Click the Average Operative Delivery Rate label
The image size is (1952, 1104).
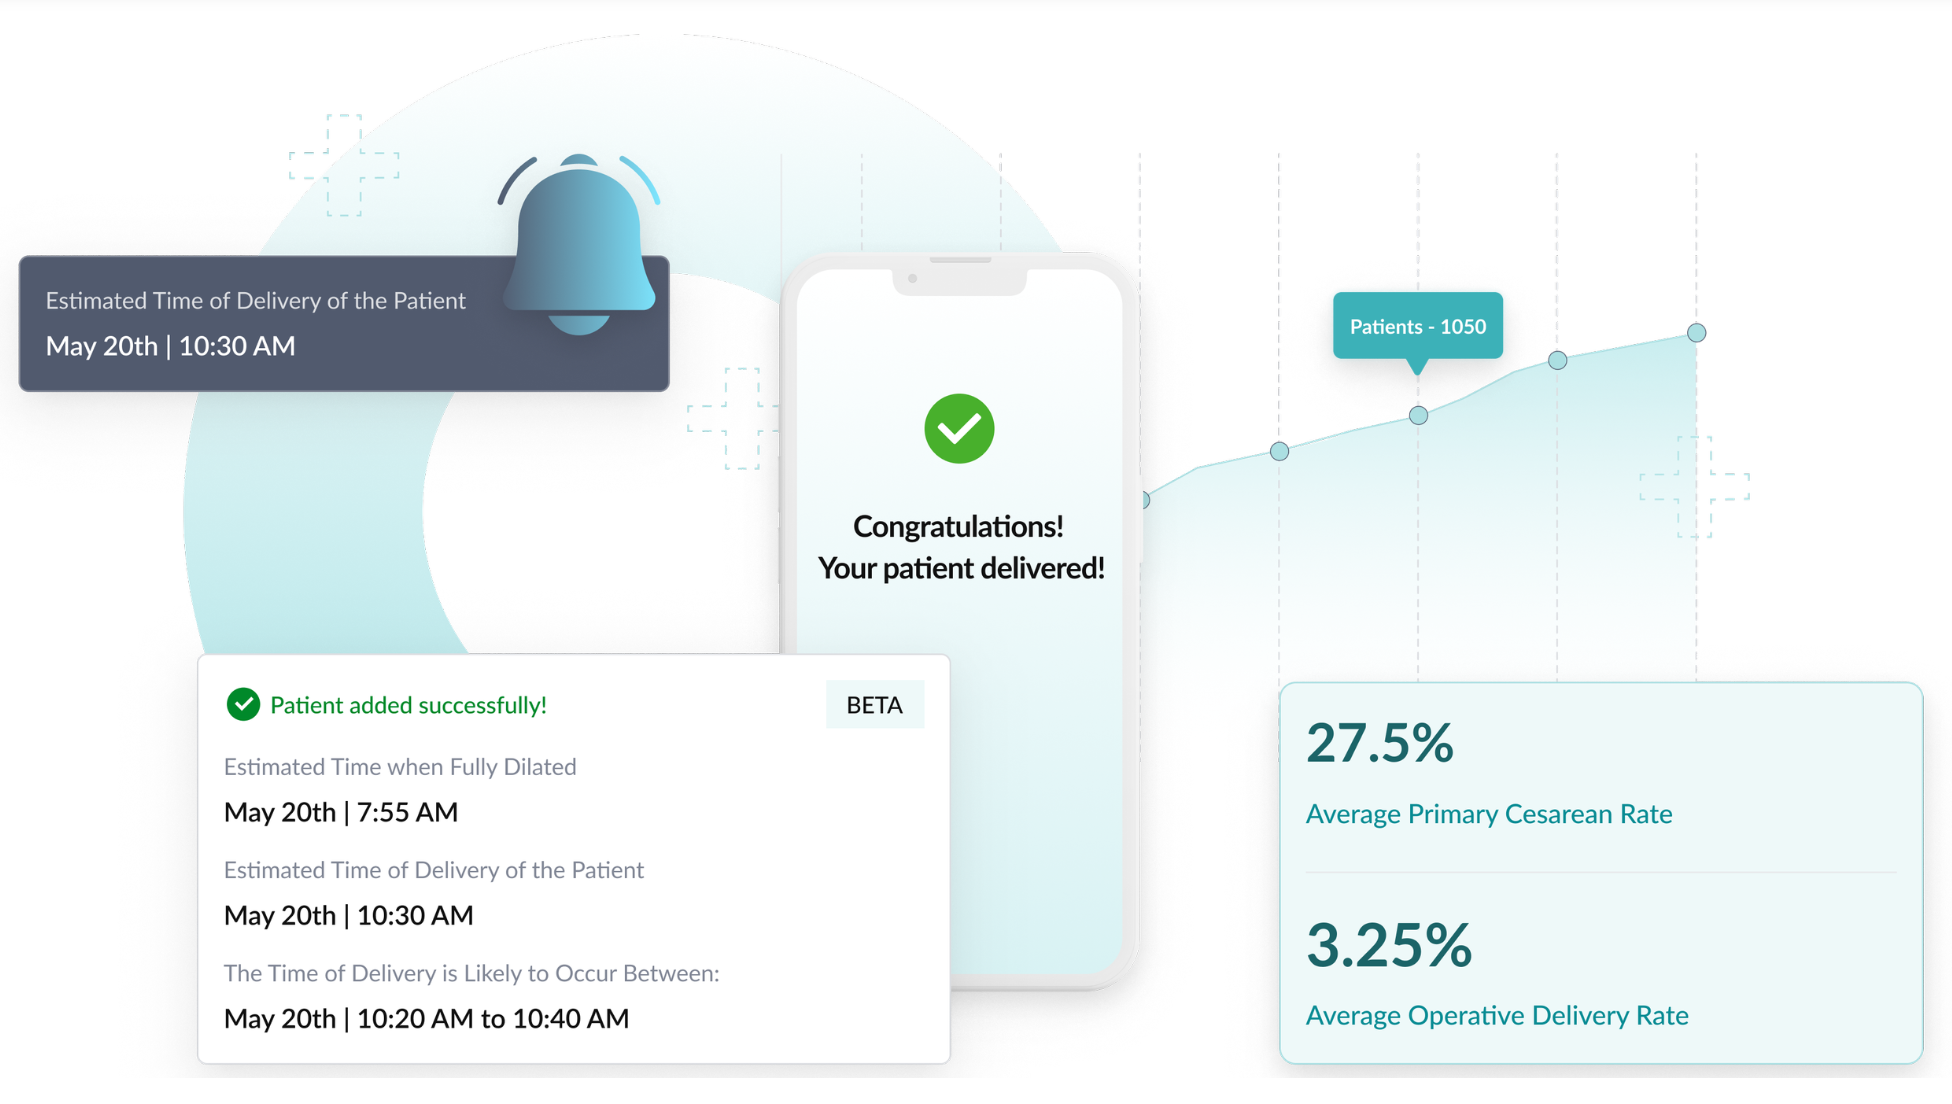tap(1497, 1015)
